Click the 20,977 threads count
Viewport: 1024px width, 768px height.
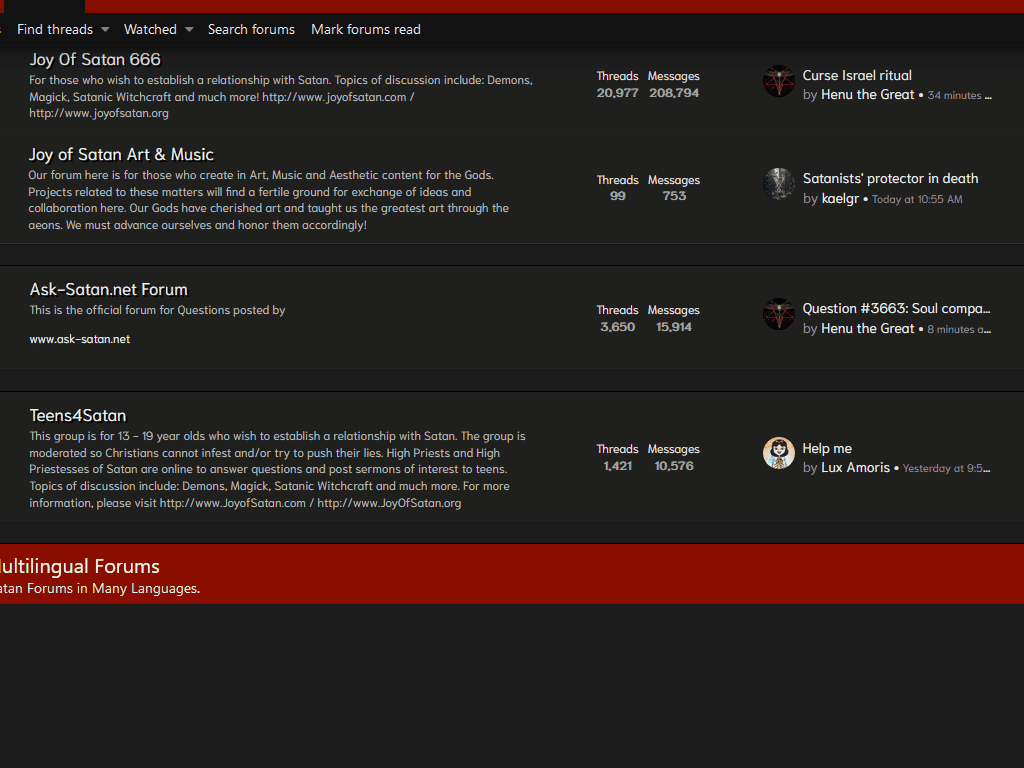[x=617, y=93]
